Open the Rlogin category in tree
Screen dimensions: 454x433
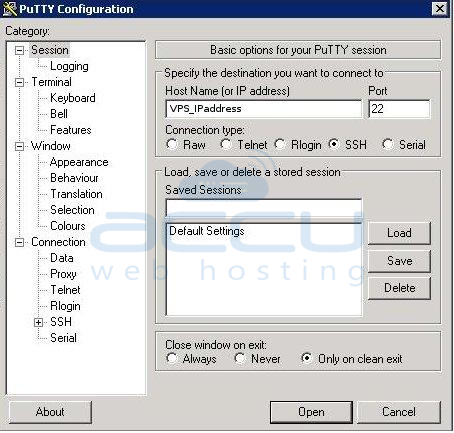[65, 306]
